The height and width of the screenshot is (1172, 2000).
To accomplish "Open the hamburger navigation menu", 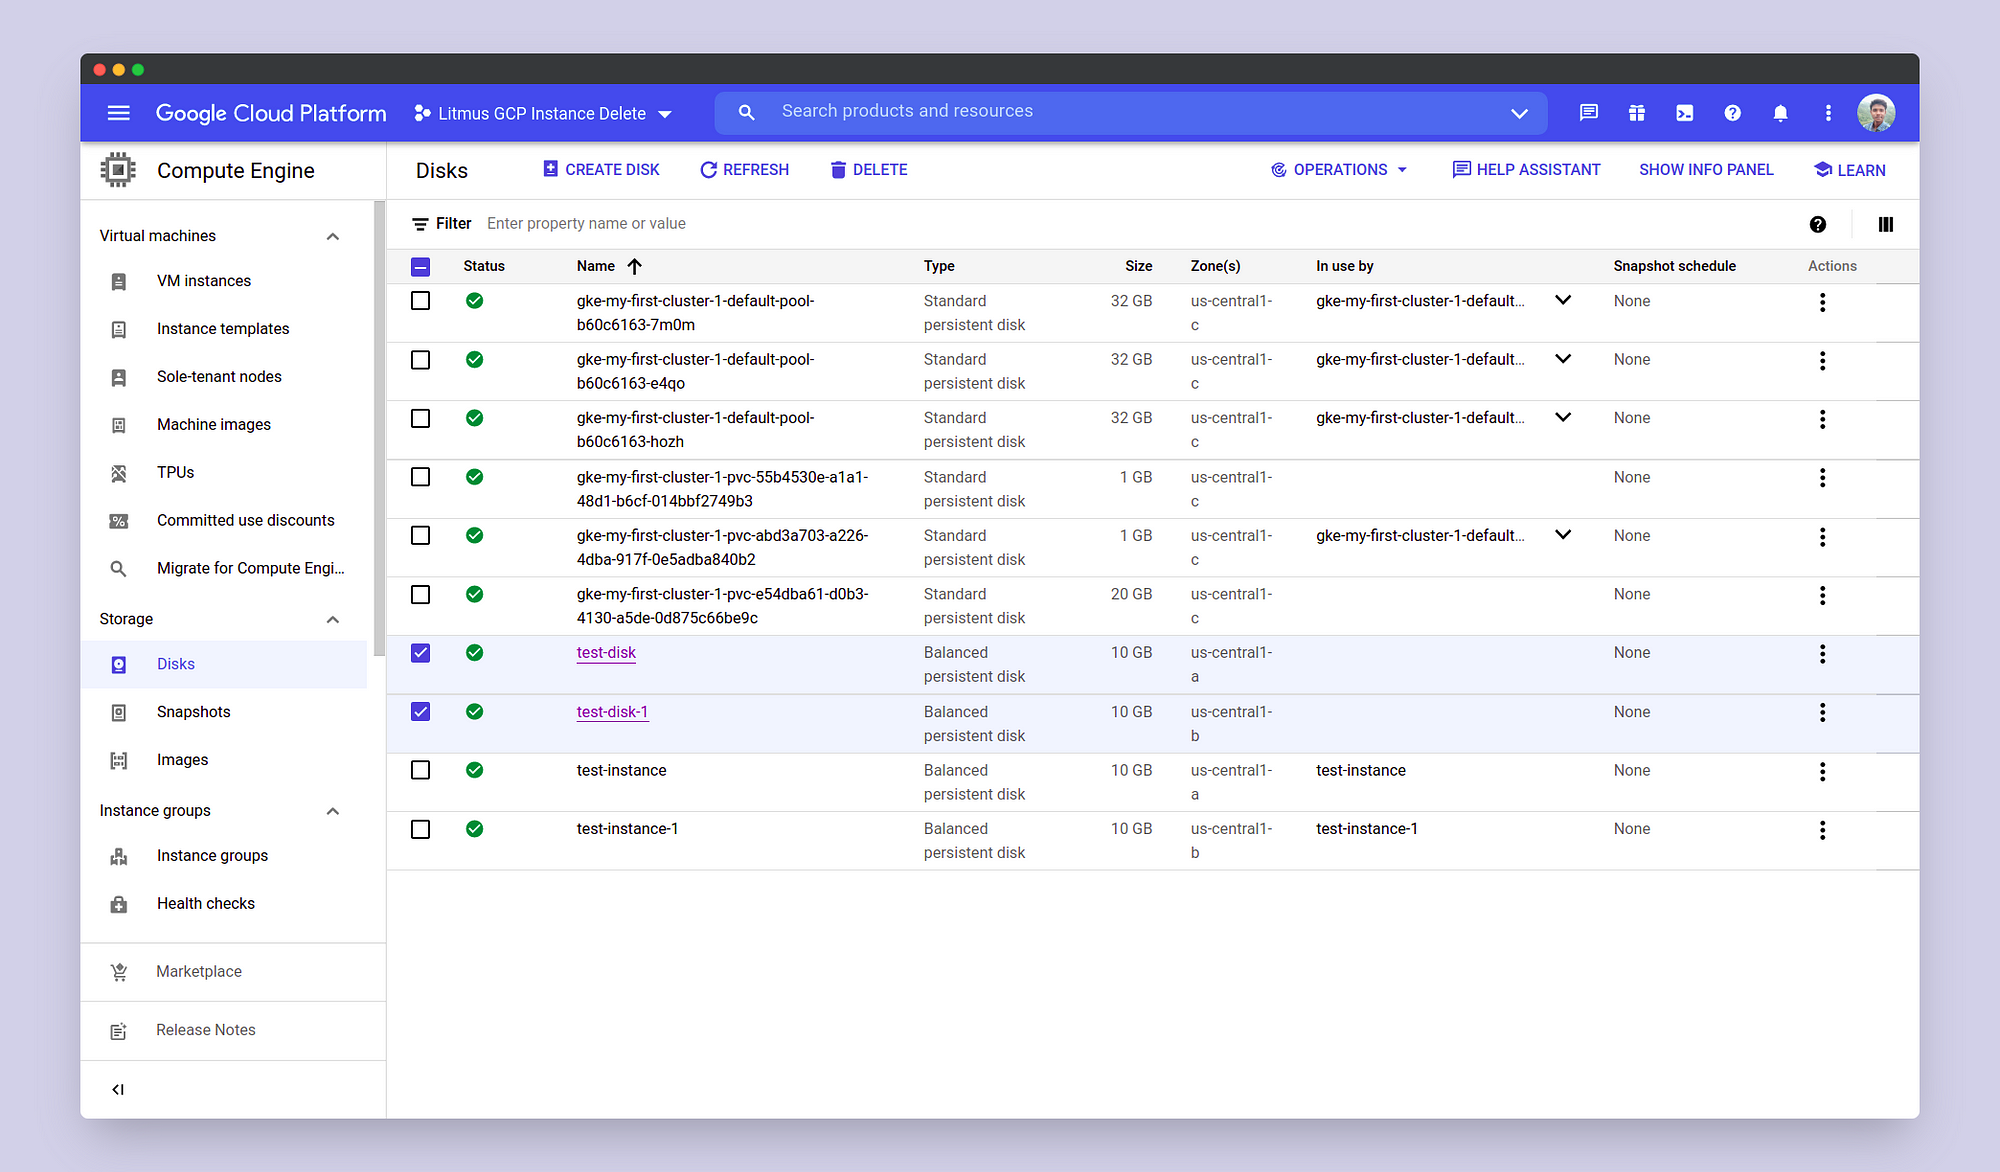I will tap(118, 113).
